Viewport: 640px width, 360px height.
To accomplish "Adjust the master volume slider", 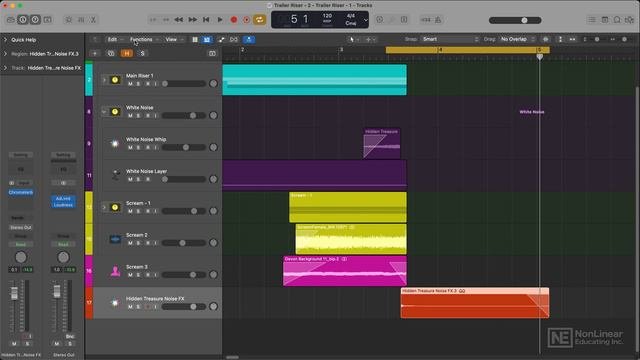I will (515, 20).
